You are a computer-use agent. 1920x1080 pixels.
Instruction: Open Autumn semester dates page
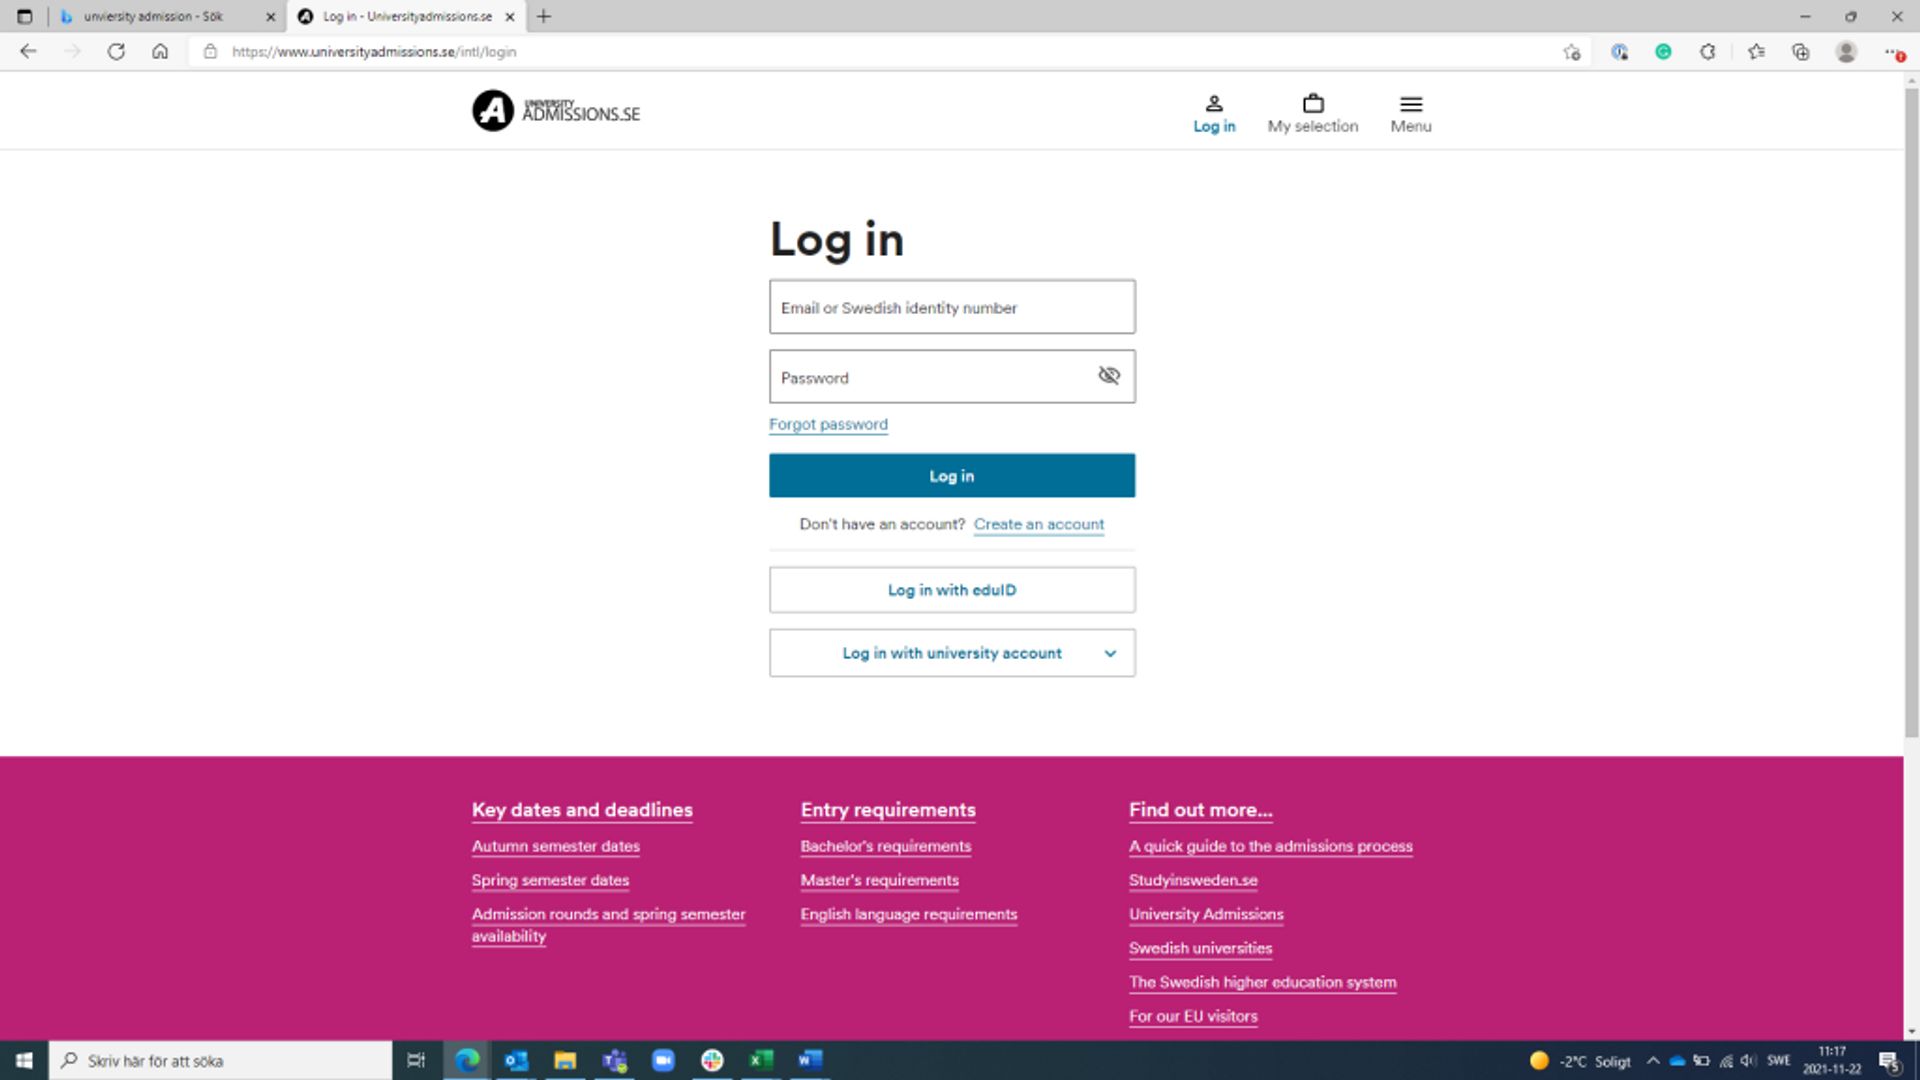click(x=555, y=845)
